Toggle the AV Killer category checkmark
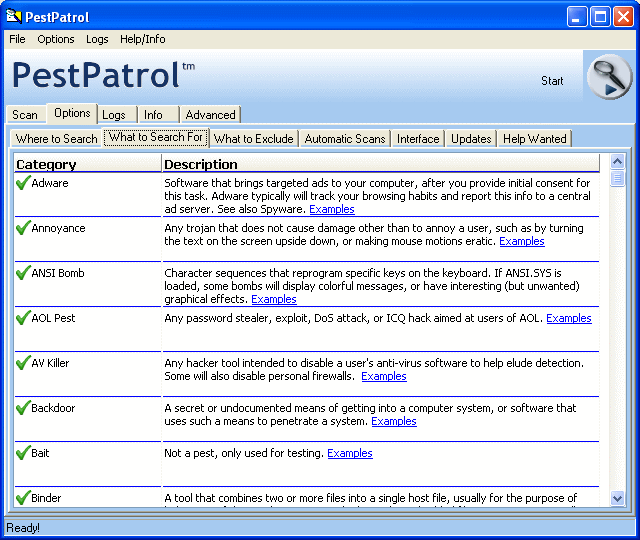Screen dimensions: 640x540 (x=23, y=362)
